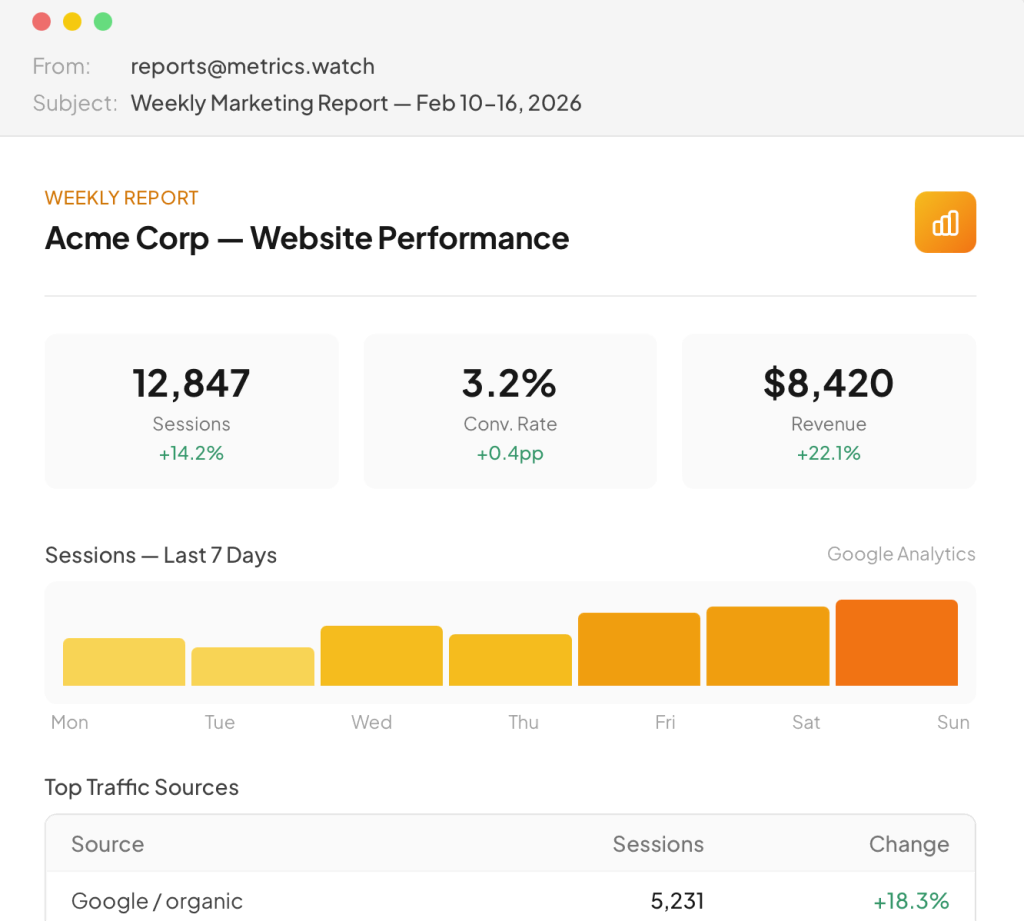Viewport: 1024px width, 921px height.
Task: Click the Wed axis label
Action: click(x=372, y=722)
